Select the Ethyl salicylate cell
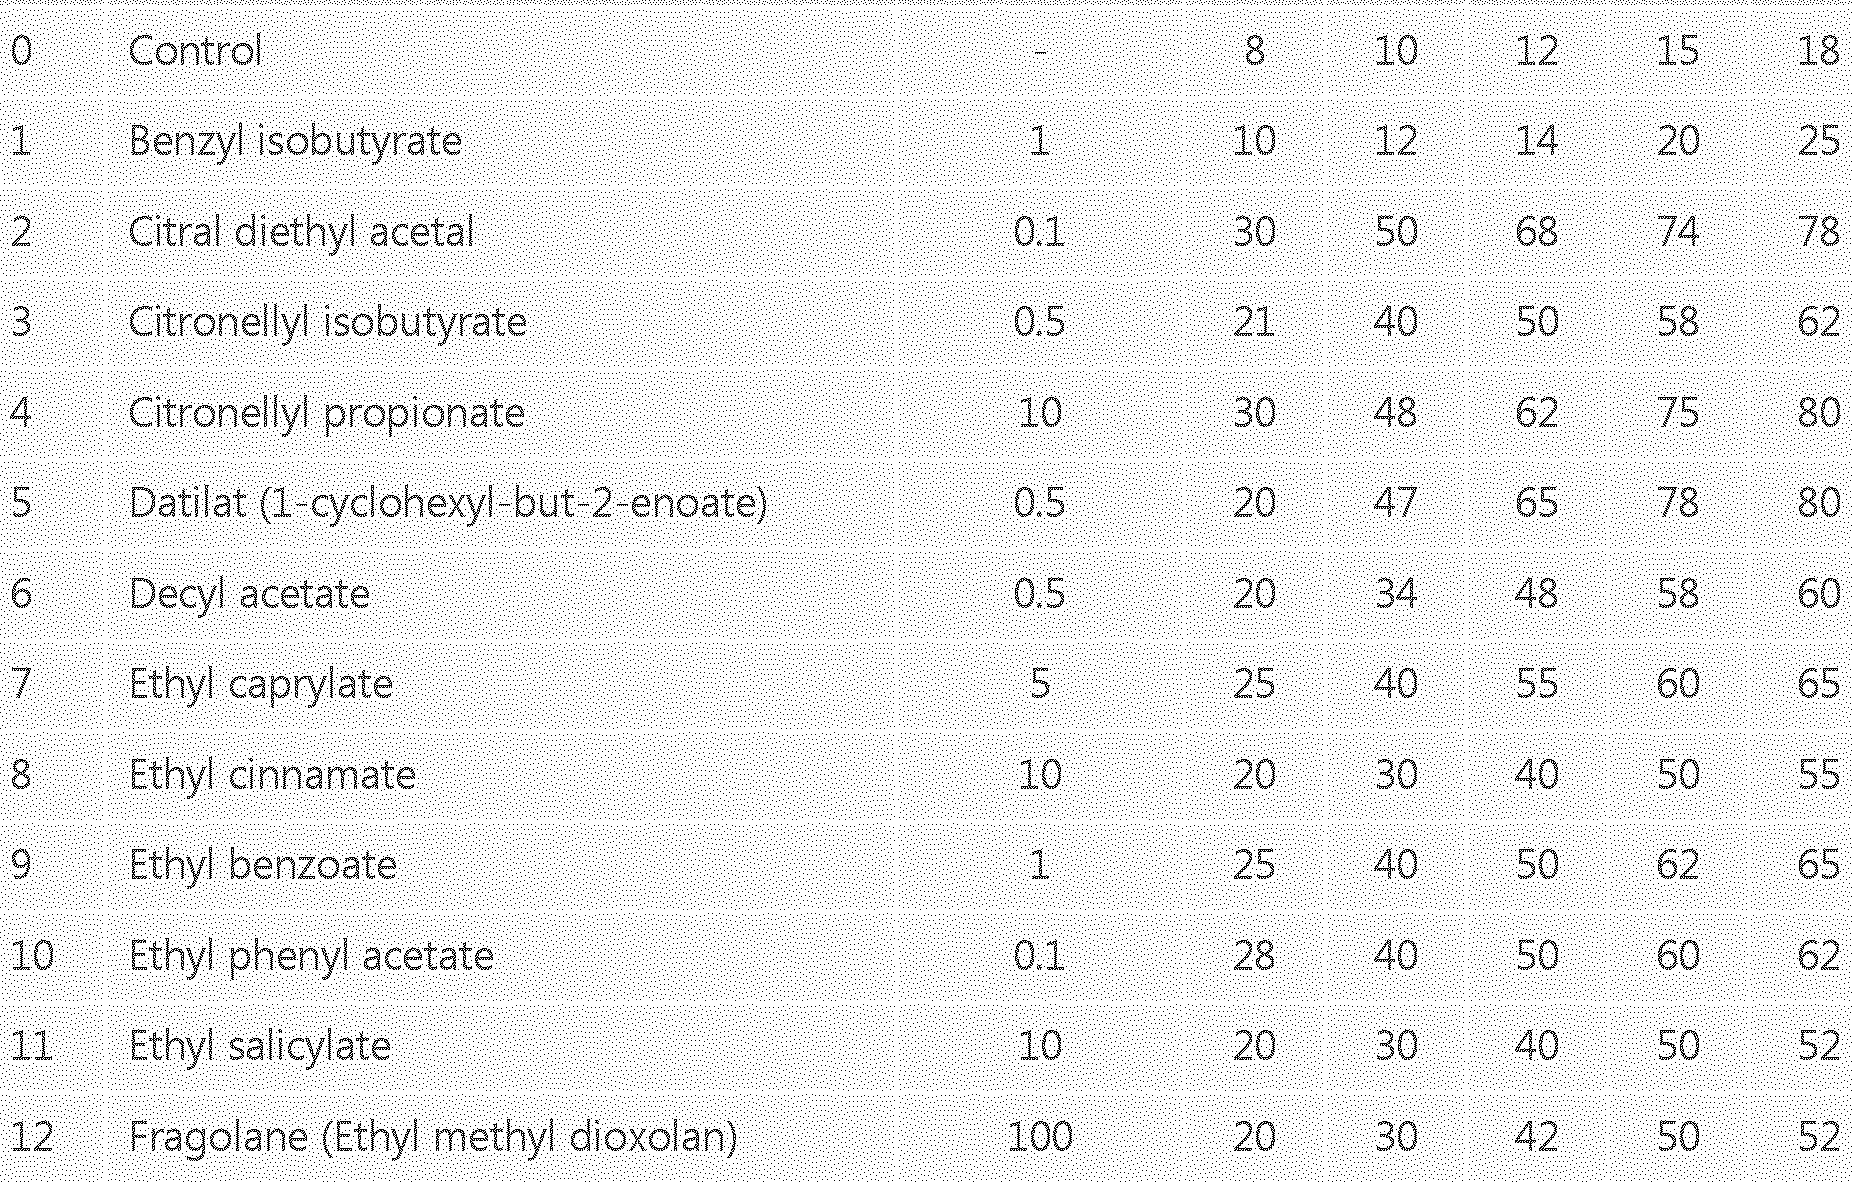 click(x=259, y=1046)
